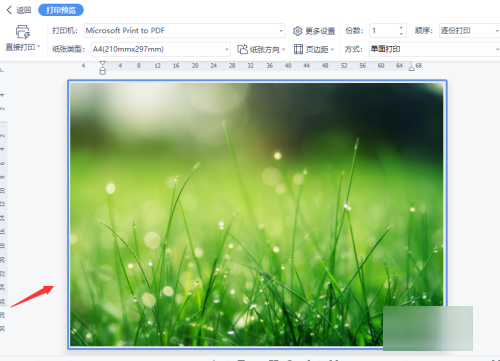Select the grass image preview page
The width and height of the screenshot is (500, 361).
click(x=257, y=214)
